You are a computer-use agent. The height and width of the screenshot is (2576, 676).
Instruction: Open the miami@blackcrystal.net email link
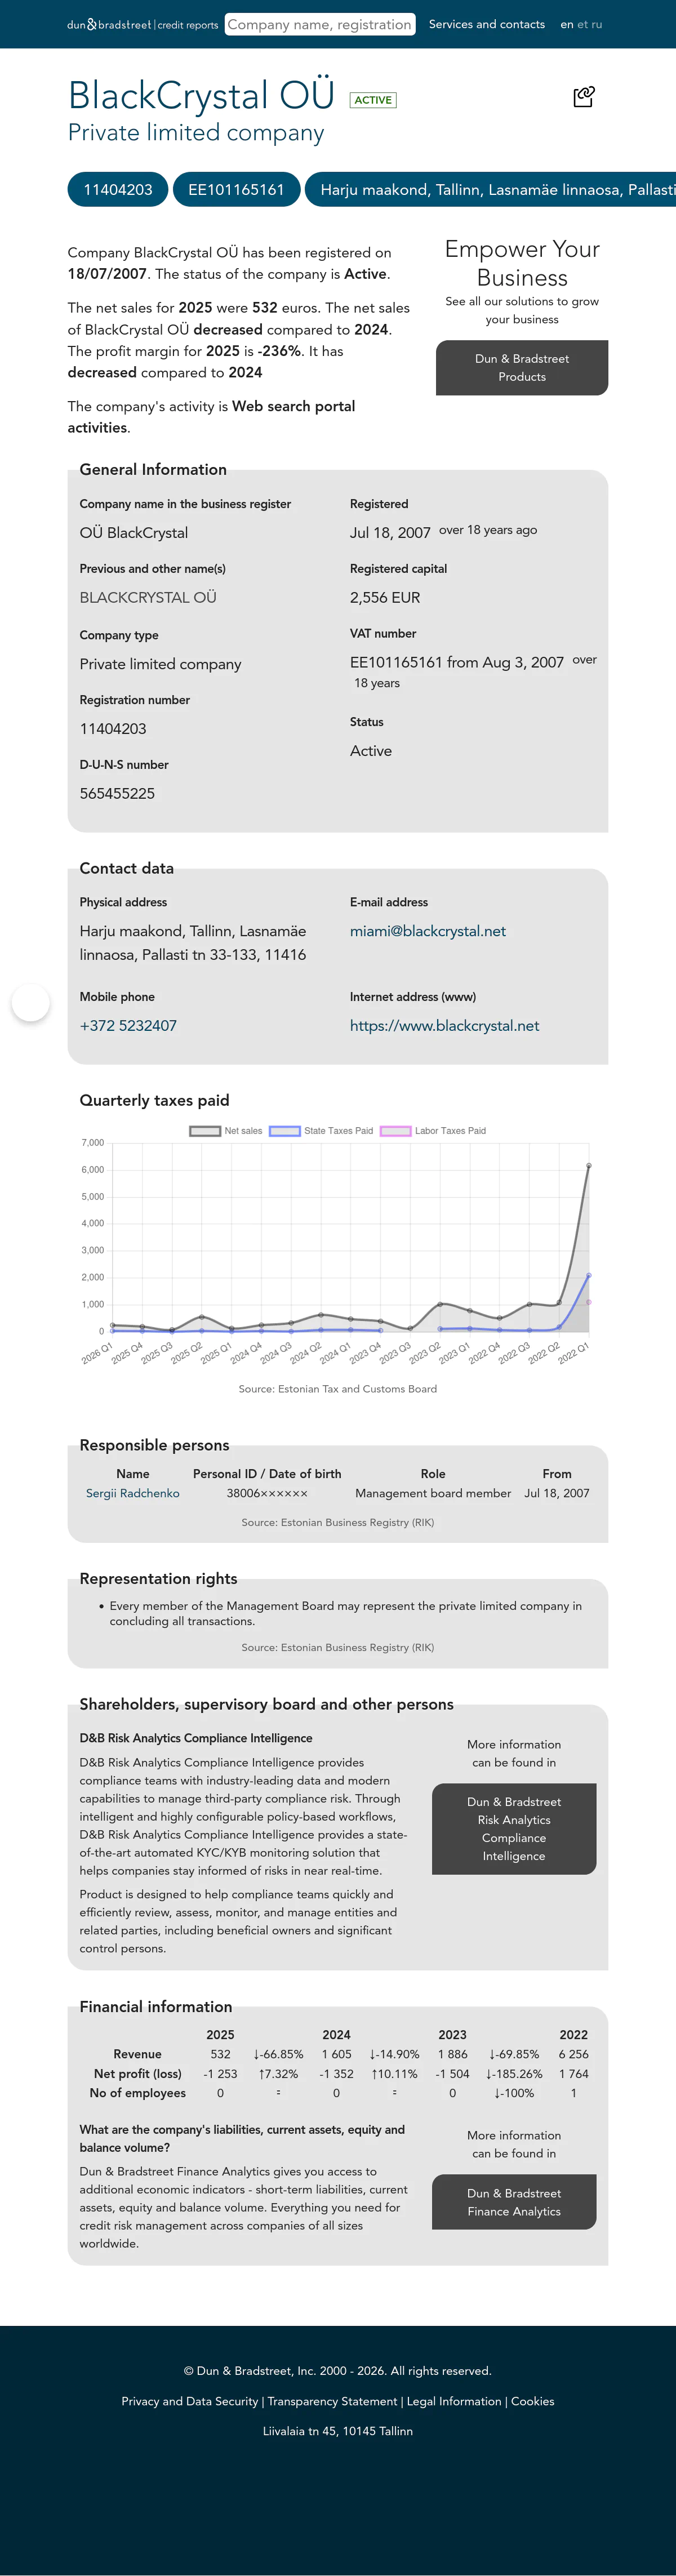tap(428, 931)
